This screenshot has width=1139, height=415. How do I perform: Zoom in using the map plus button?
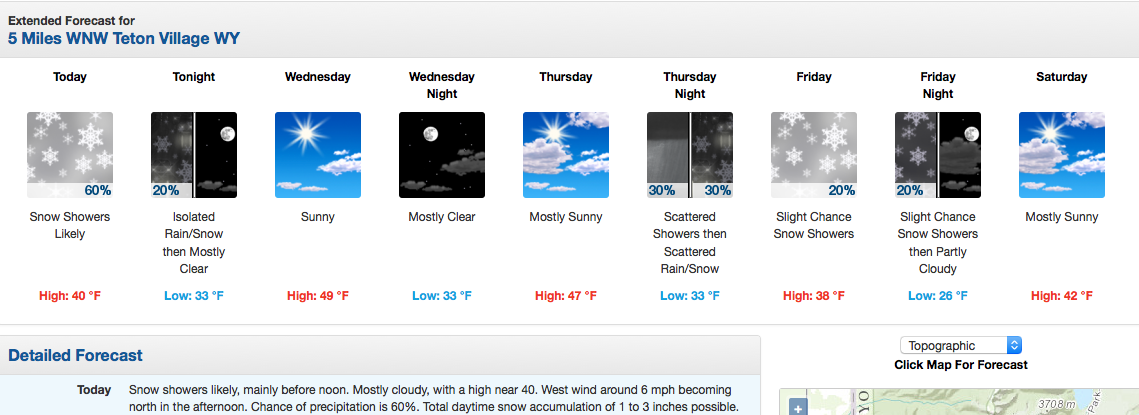point(798,408)
